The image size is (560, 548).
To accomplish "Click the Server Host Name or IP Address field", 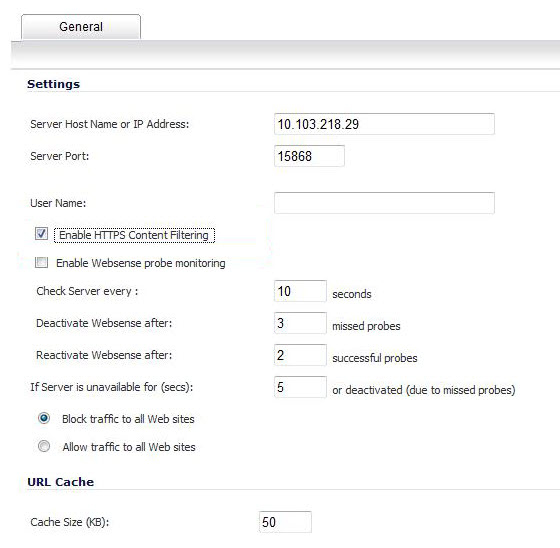I will pyautogui.click(x=384, y=124).
